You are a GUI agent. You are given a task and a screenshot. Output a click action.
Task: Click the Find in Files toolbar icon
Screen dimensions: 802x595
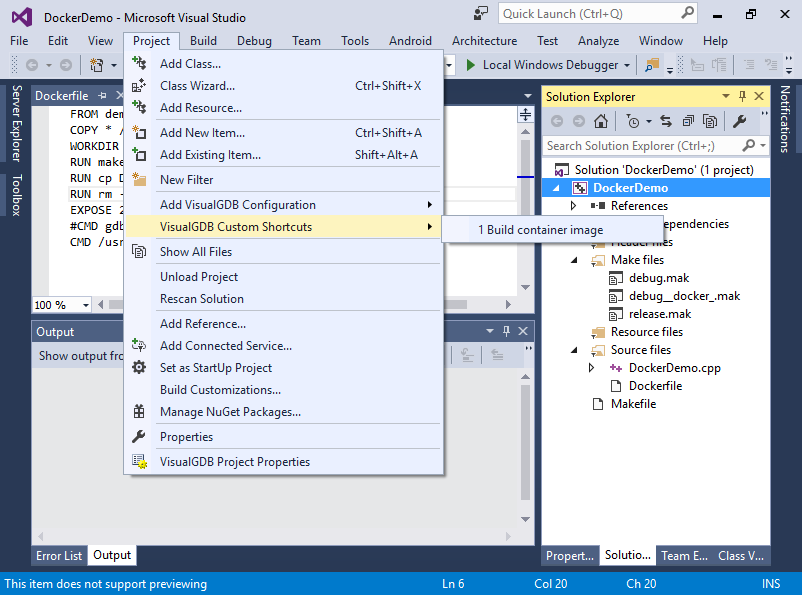[652, 65]
